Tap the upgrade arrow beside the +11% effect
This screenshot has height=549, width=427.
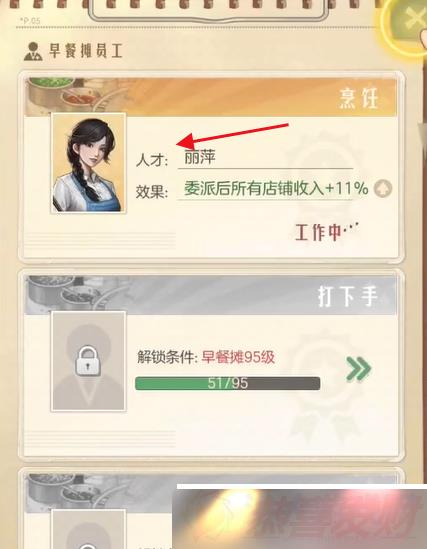click(383, 189)
